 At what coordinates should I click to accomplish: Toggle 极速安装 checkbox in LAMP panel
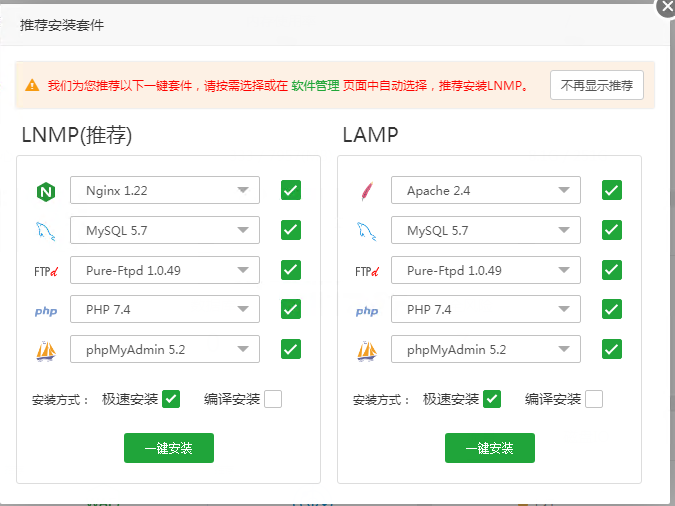491,399
